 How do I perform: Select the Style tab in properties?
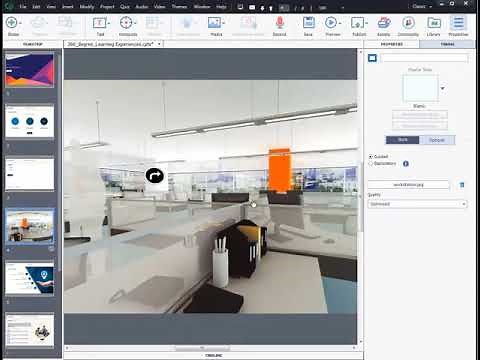click(x=402, y=140)
